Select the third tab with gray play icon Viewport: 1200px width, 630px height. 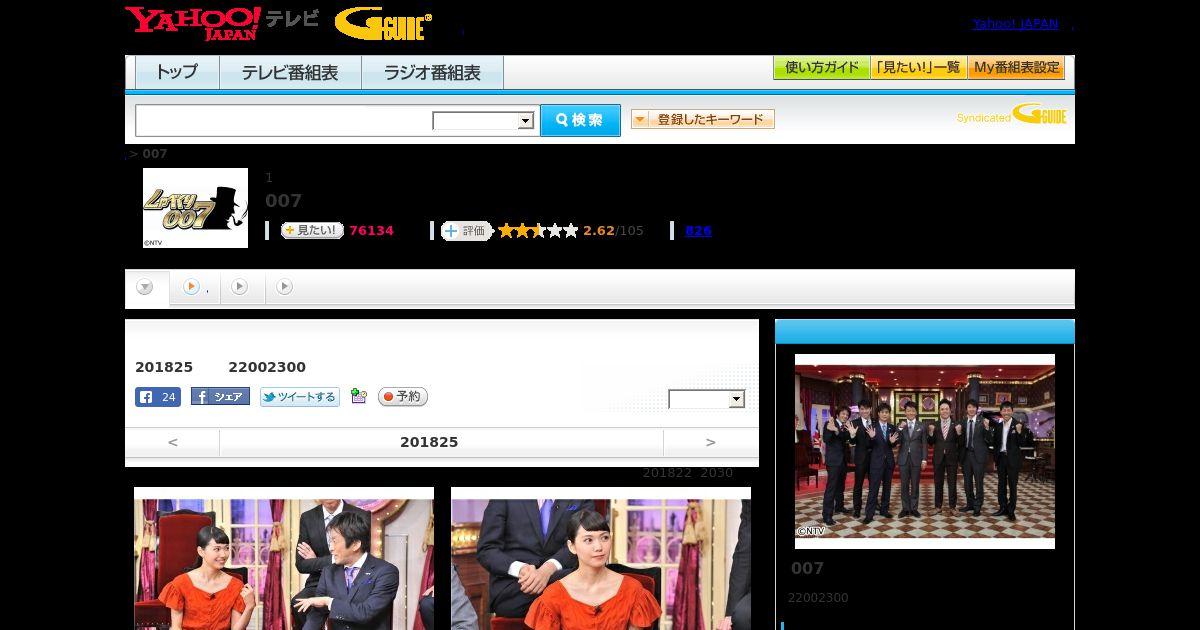click(x=241, y=288)
